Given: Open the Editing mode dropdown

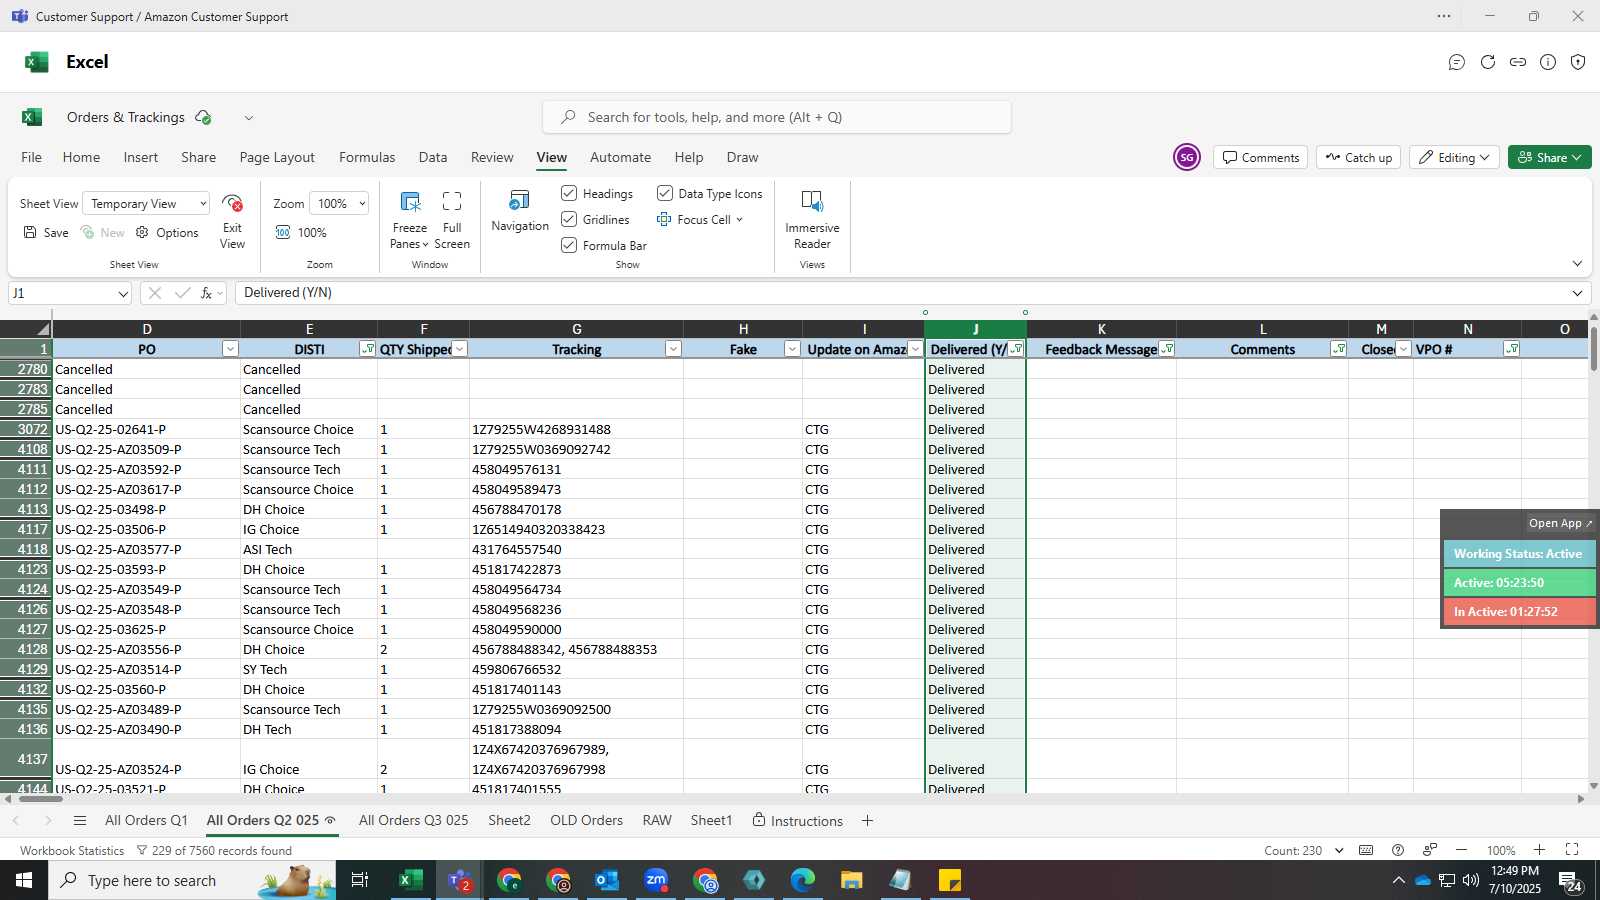Looking at the screenshot, I should point(1454,157).
